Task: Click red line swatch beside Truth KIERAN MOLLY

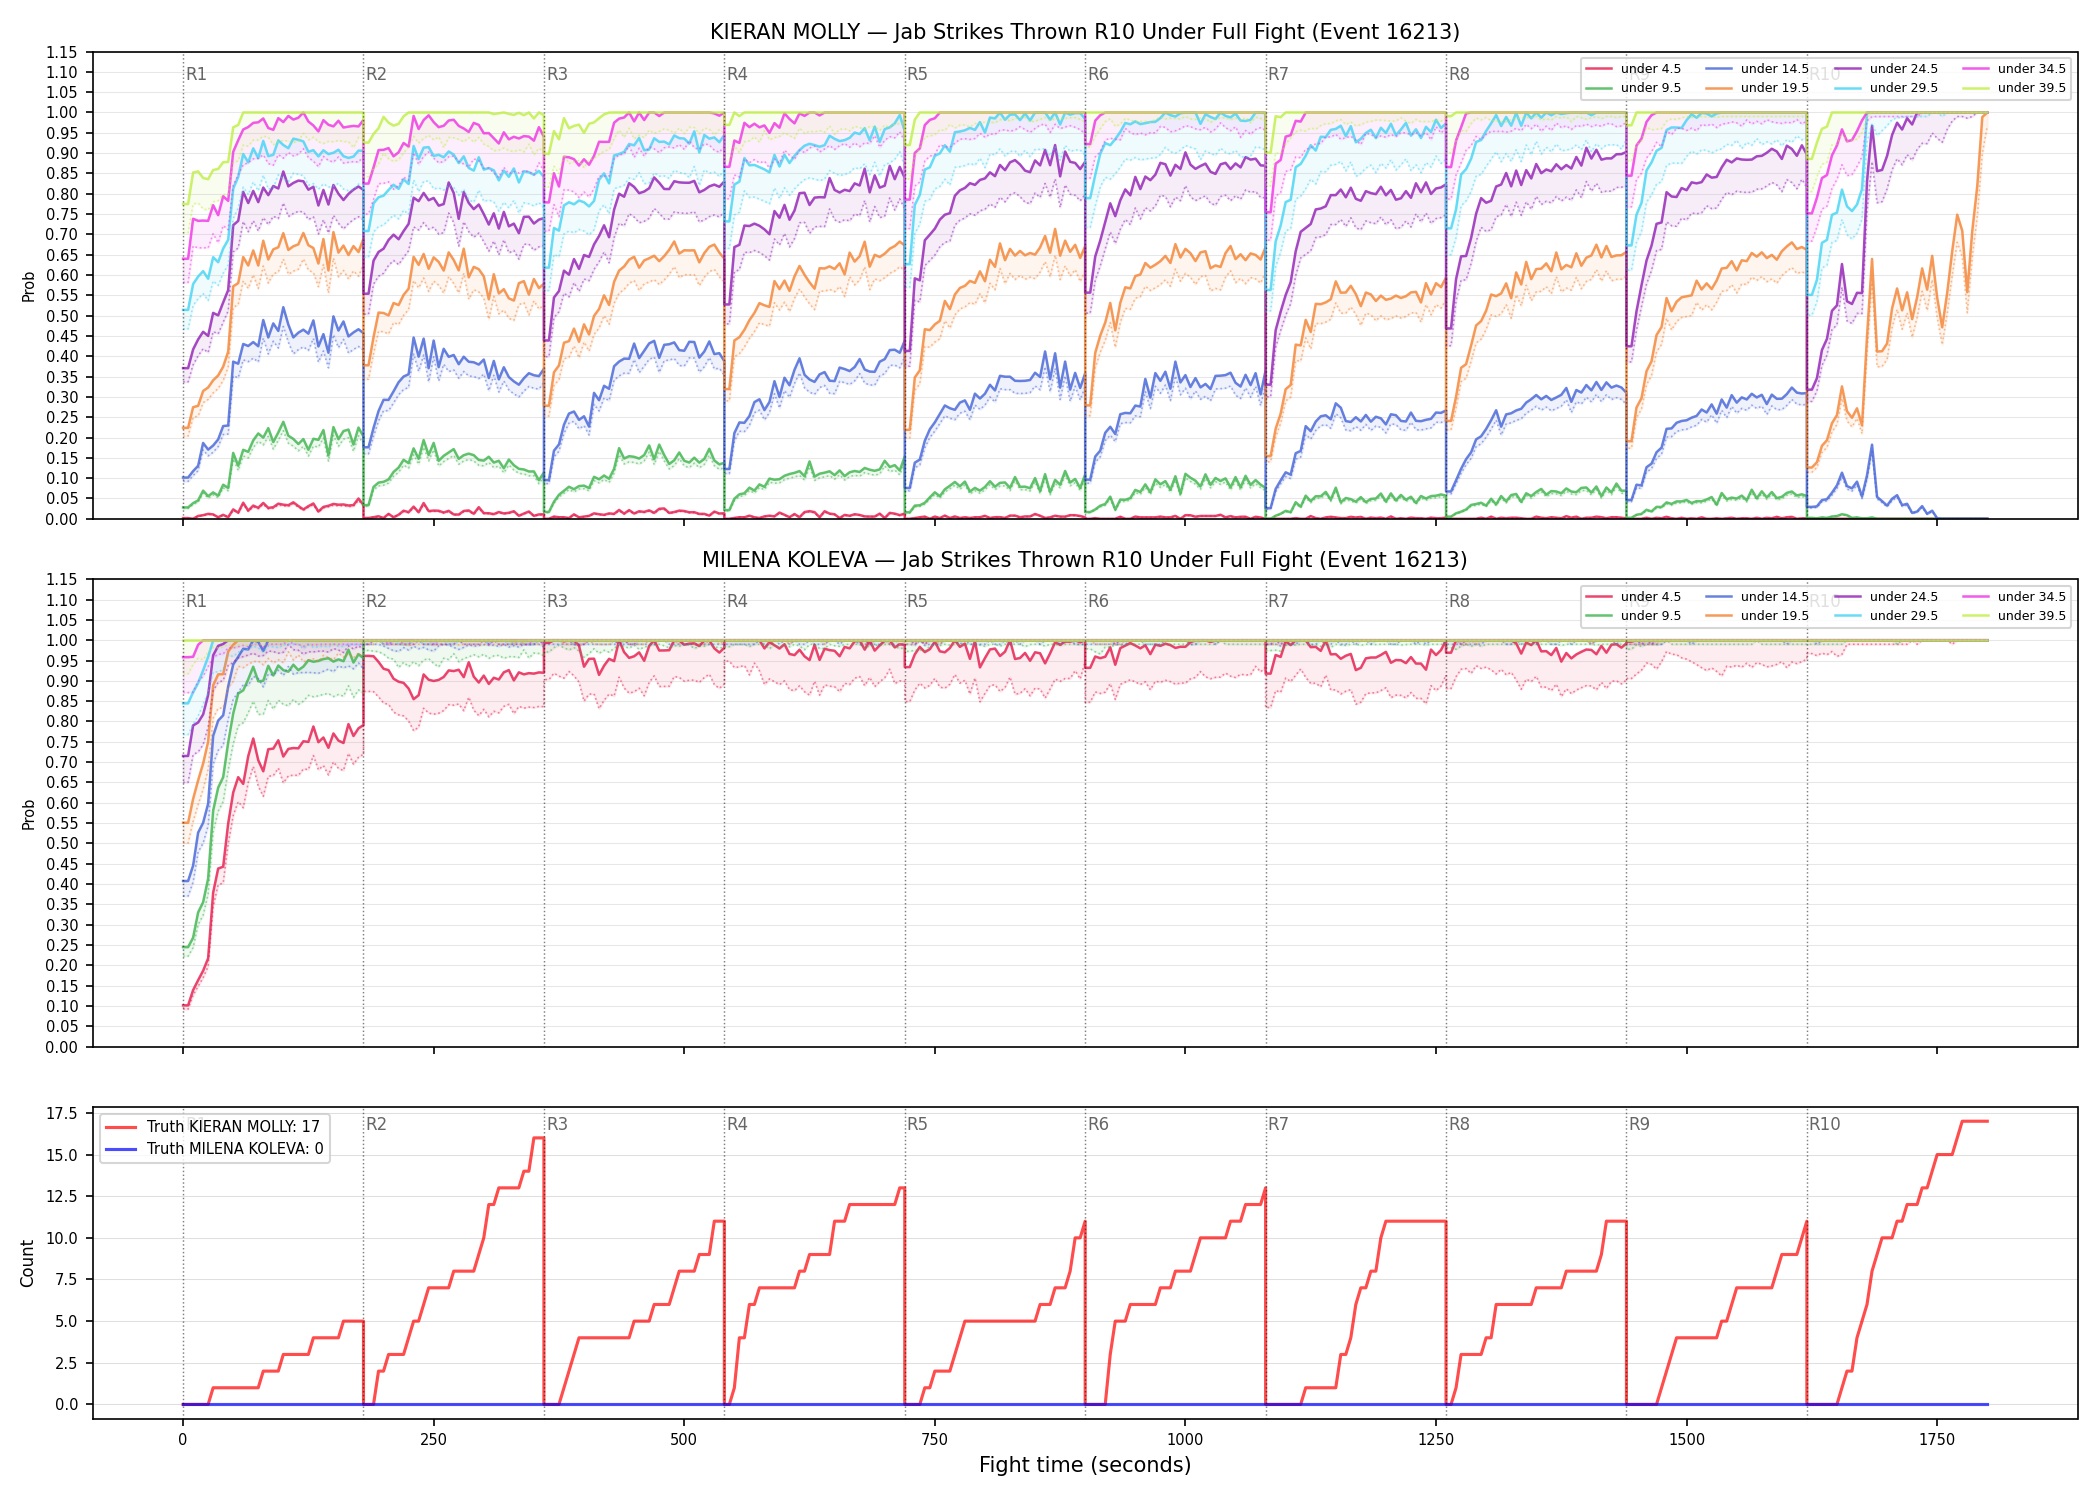Action: coord(120,1127)
